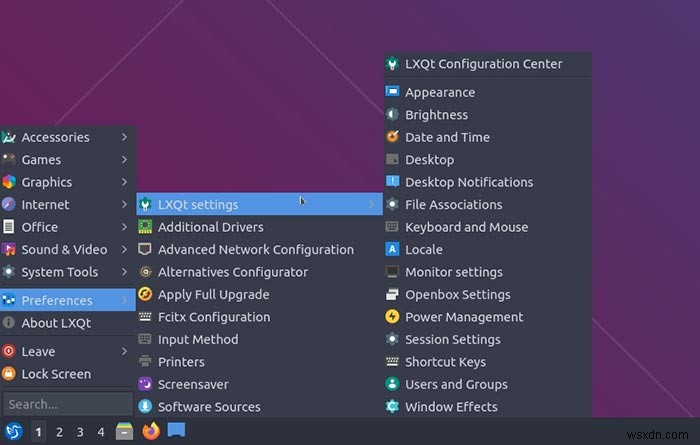This screenshot has width=700, height=445.
Task: Open Session Settings entry
Action: pyautogui.click(x=488, y=339)
